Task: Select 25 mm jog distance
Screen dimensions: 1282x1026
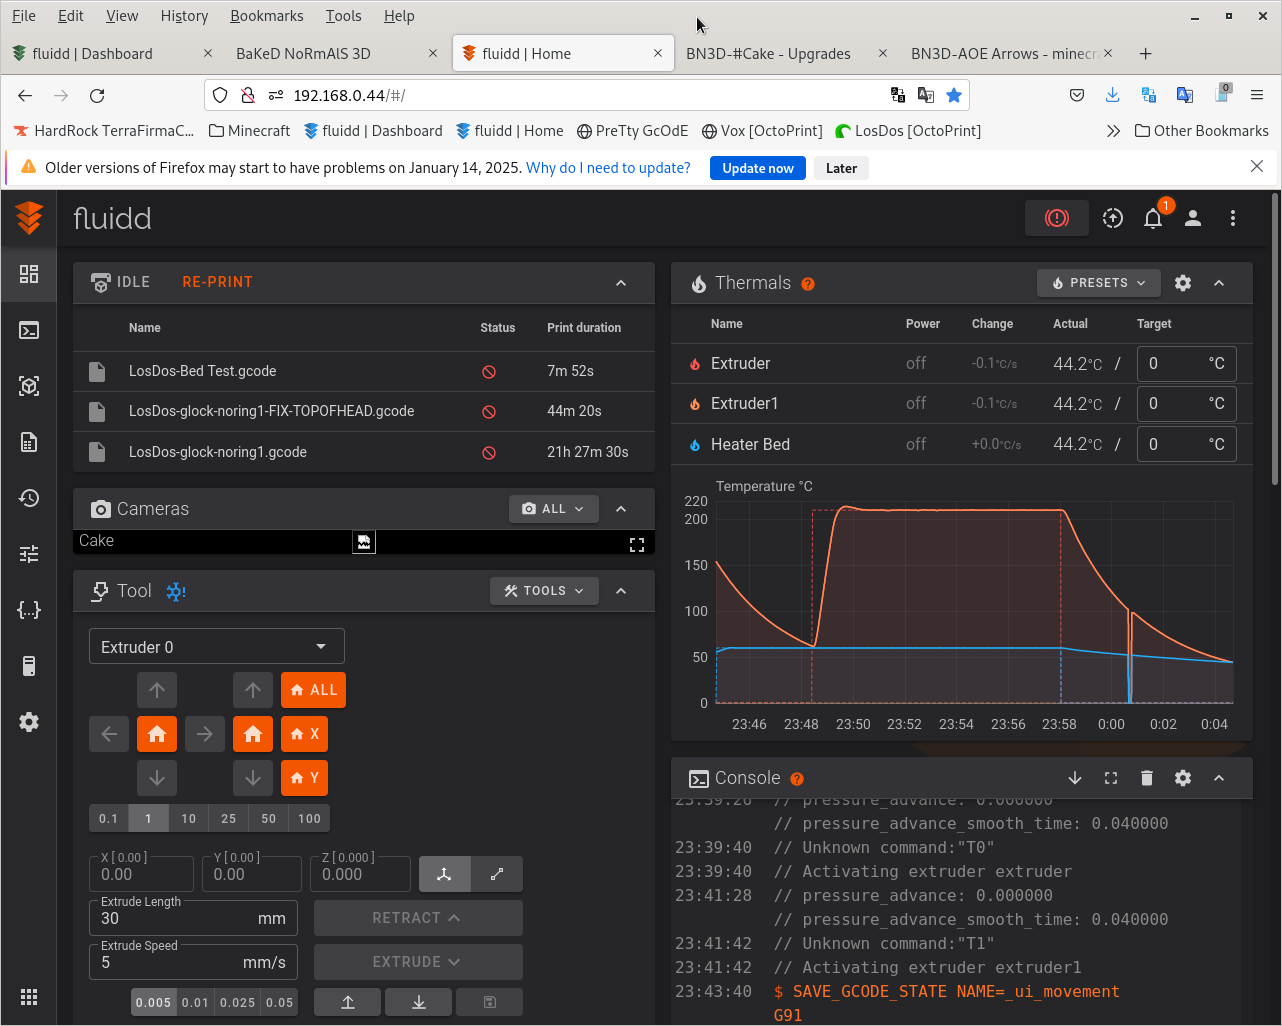Action: click(x=229, y=818)
